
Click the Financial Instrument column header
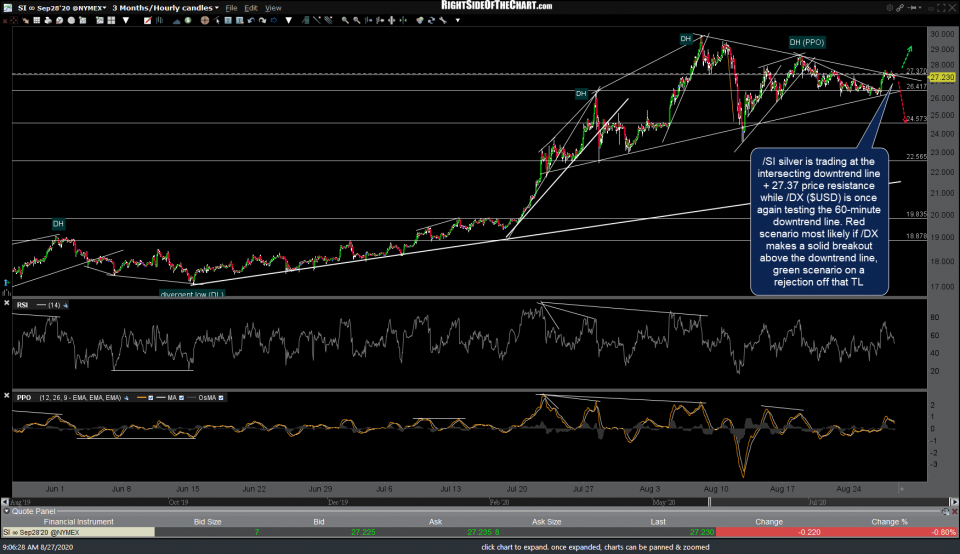pyautogui.click(x=77, y=521)
